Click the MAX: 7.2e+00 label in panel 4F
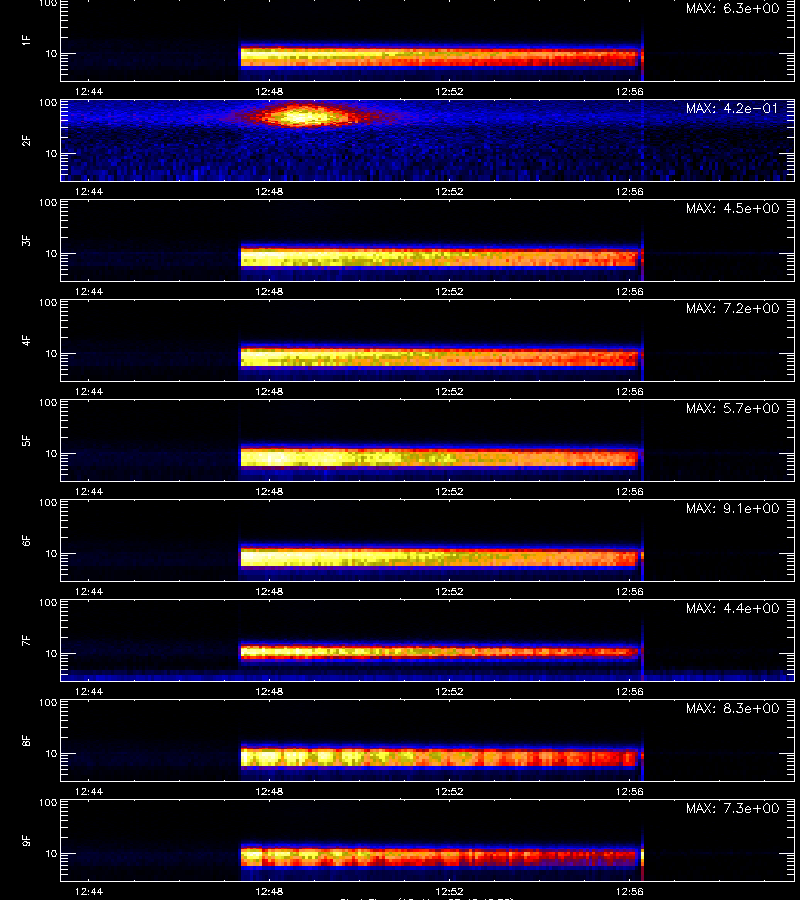The height and width of the screenshot is (900, 800). tap(732, 308)
